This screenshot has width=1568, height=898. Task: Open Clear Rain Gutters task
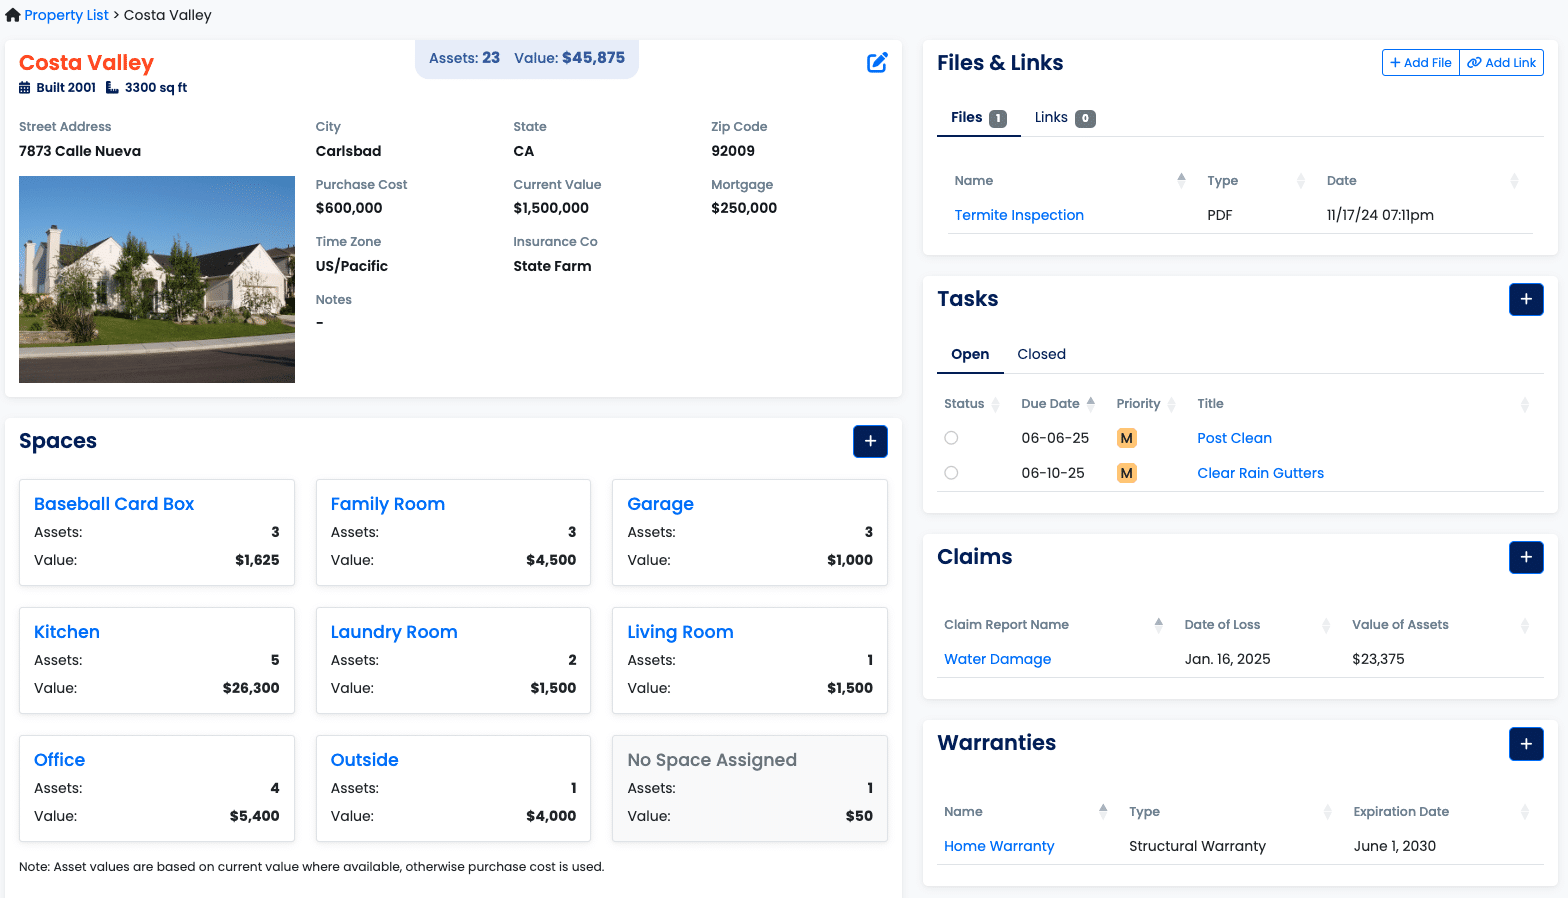1260,473
